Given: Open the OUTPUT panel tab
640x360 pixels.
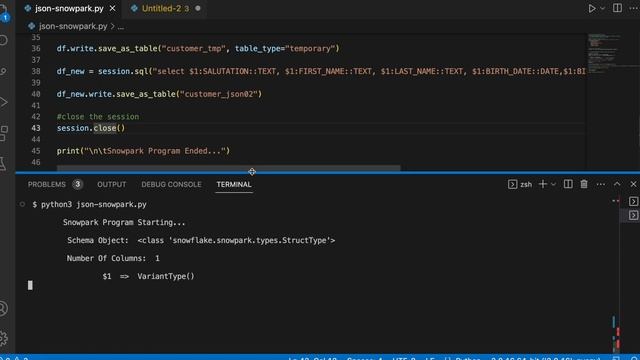Looking at the screenshot, I should pyautogui.click(x=111, y=184).
